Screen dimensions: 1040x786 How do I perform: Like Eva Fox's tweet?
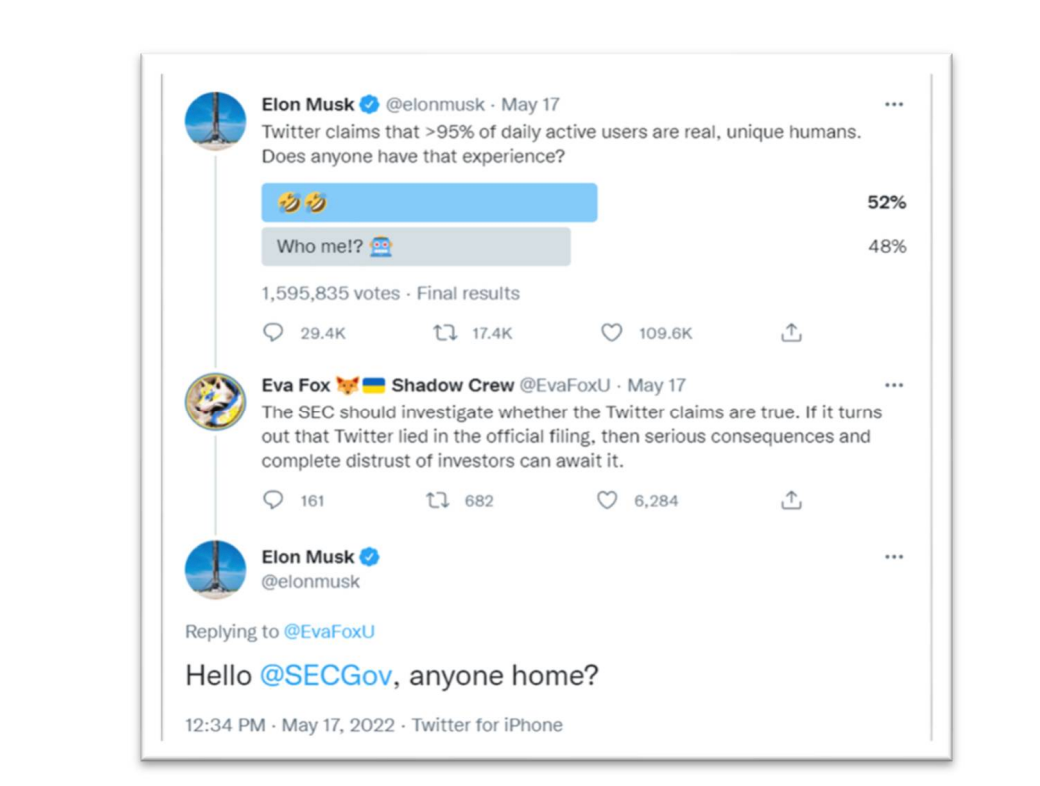(607, 500)
